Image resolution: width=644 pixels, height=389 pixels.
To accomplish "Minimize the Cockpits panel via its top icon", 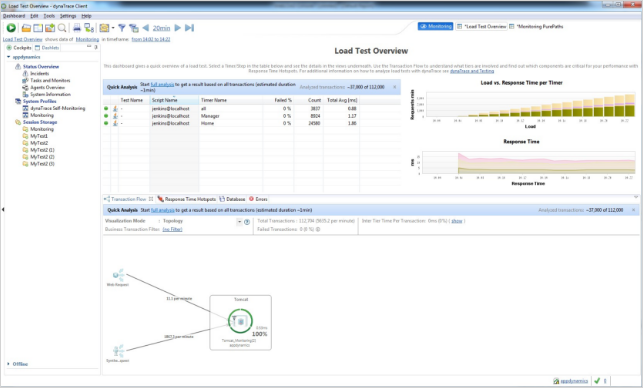I will point(89,47).
